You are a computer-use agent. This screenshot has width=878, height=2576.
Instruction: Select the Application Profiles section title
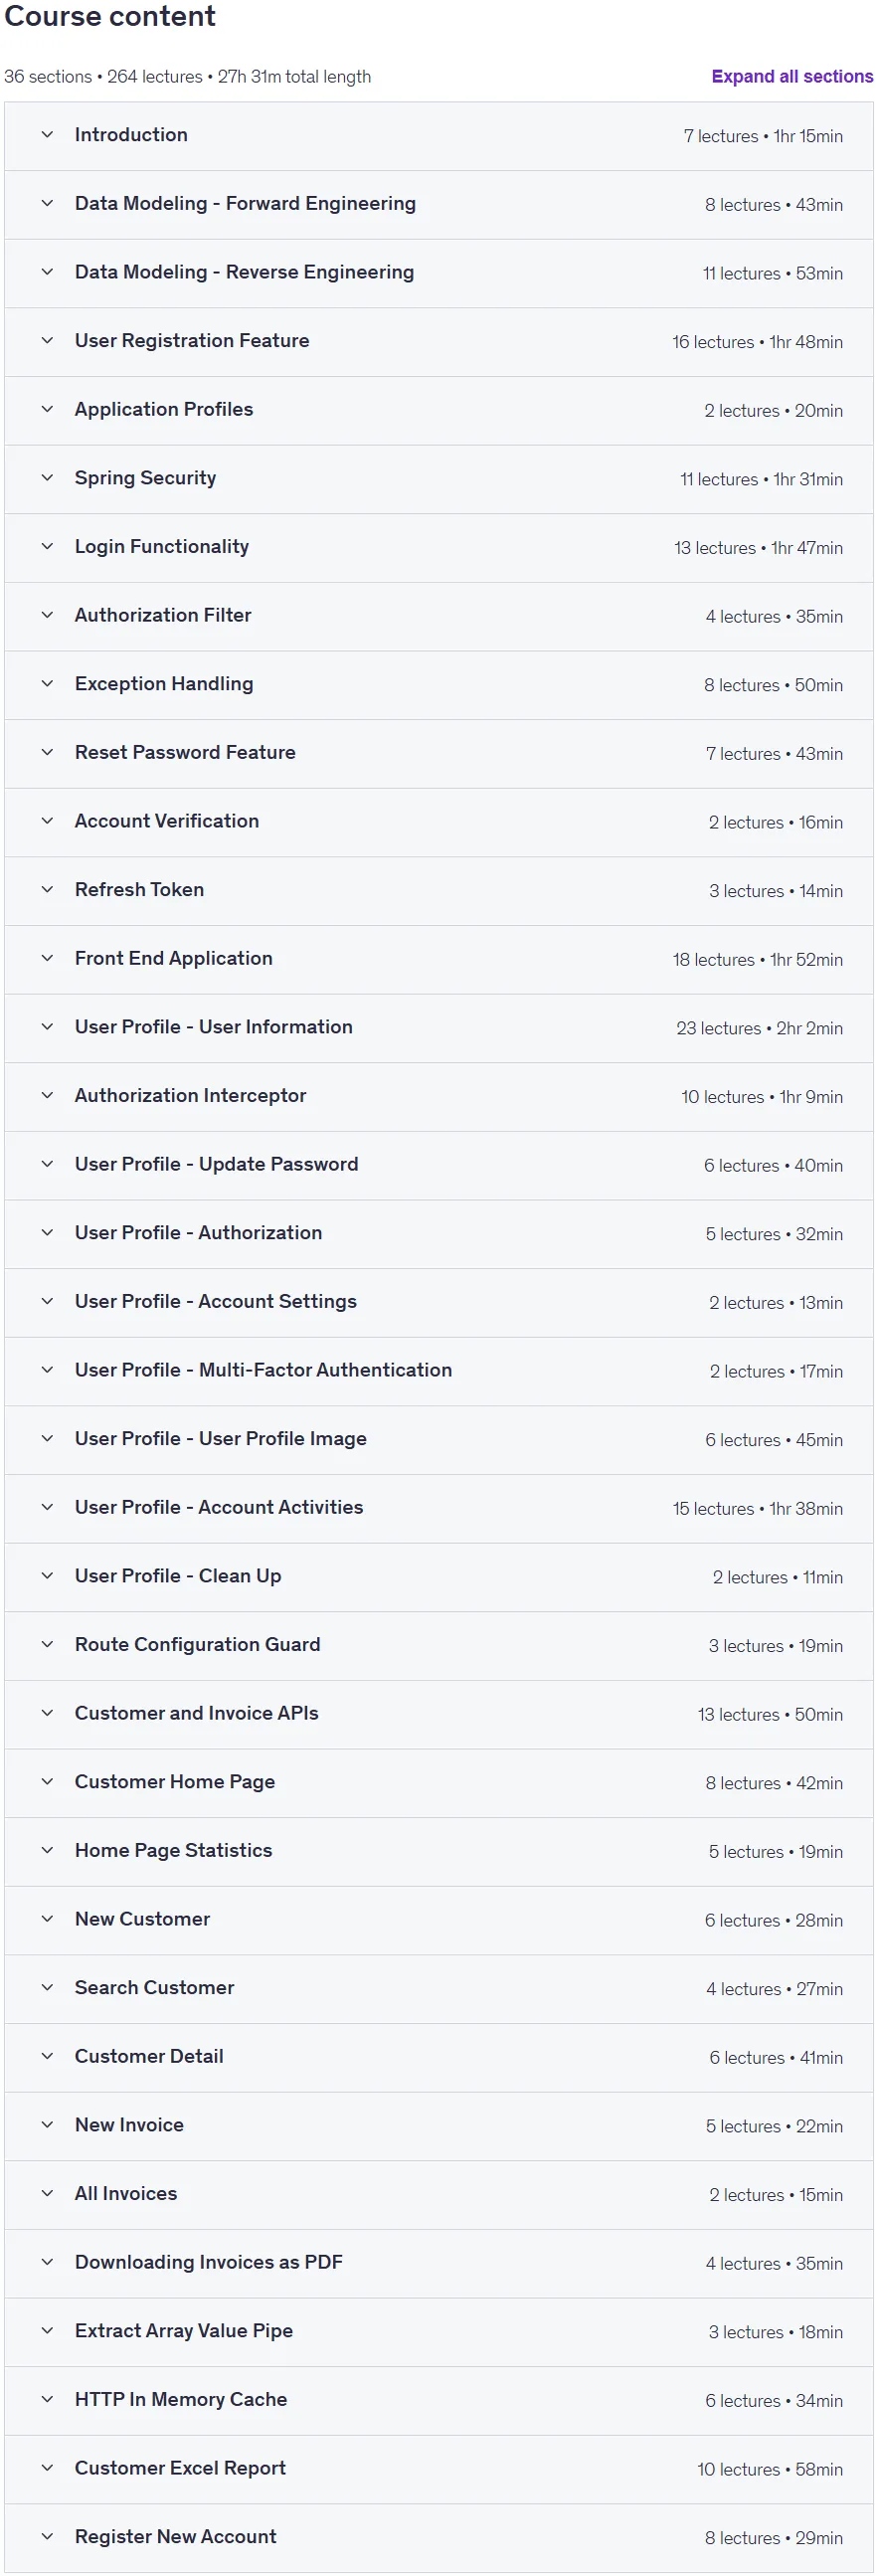click(x=164, y=410)
